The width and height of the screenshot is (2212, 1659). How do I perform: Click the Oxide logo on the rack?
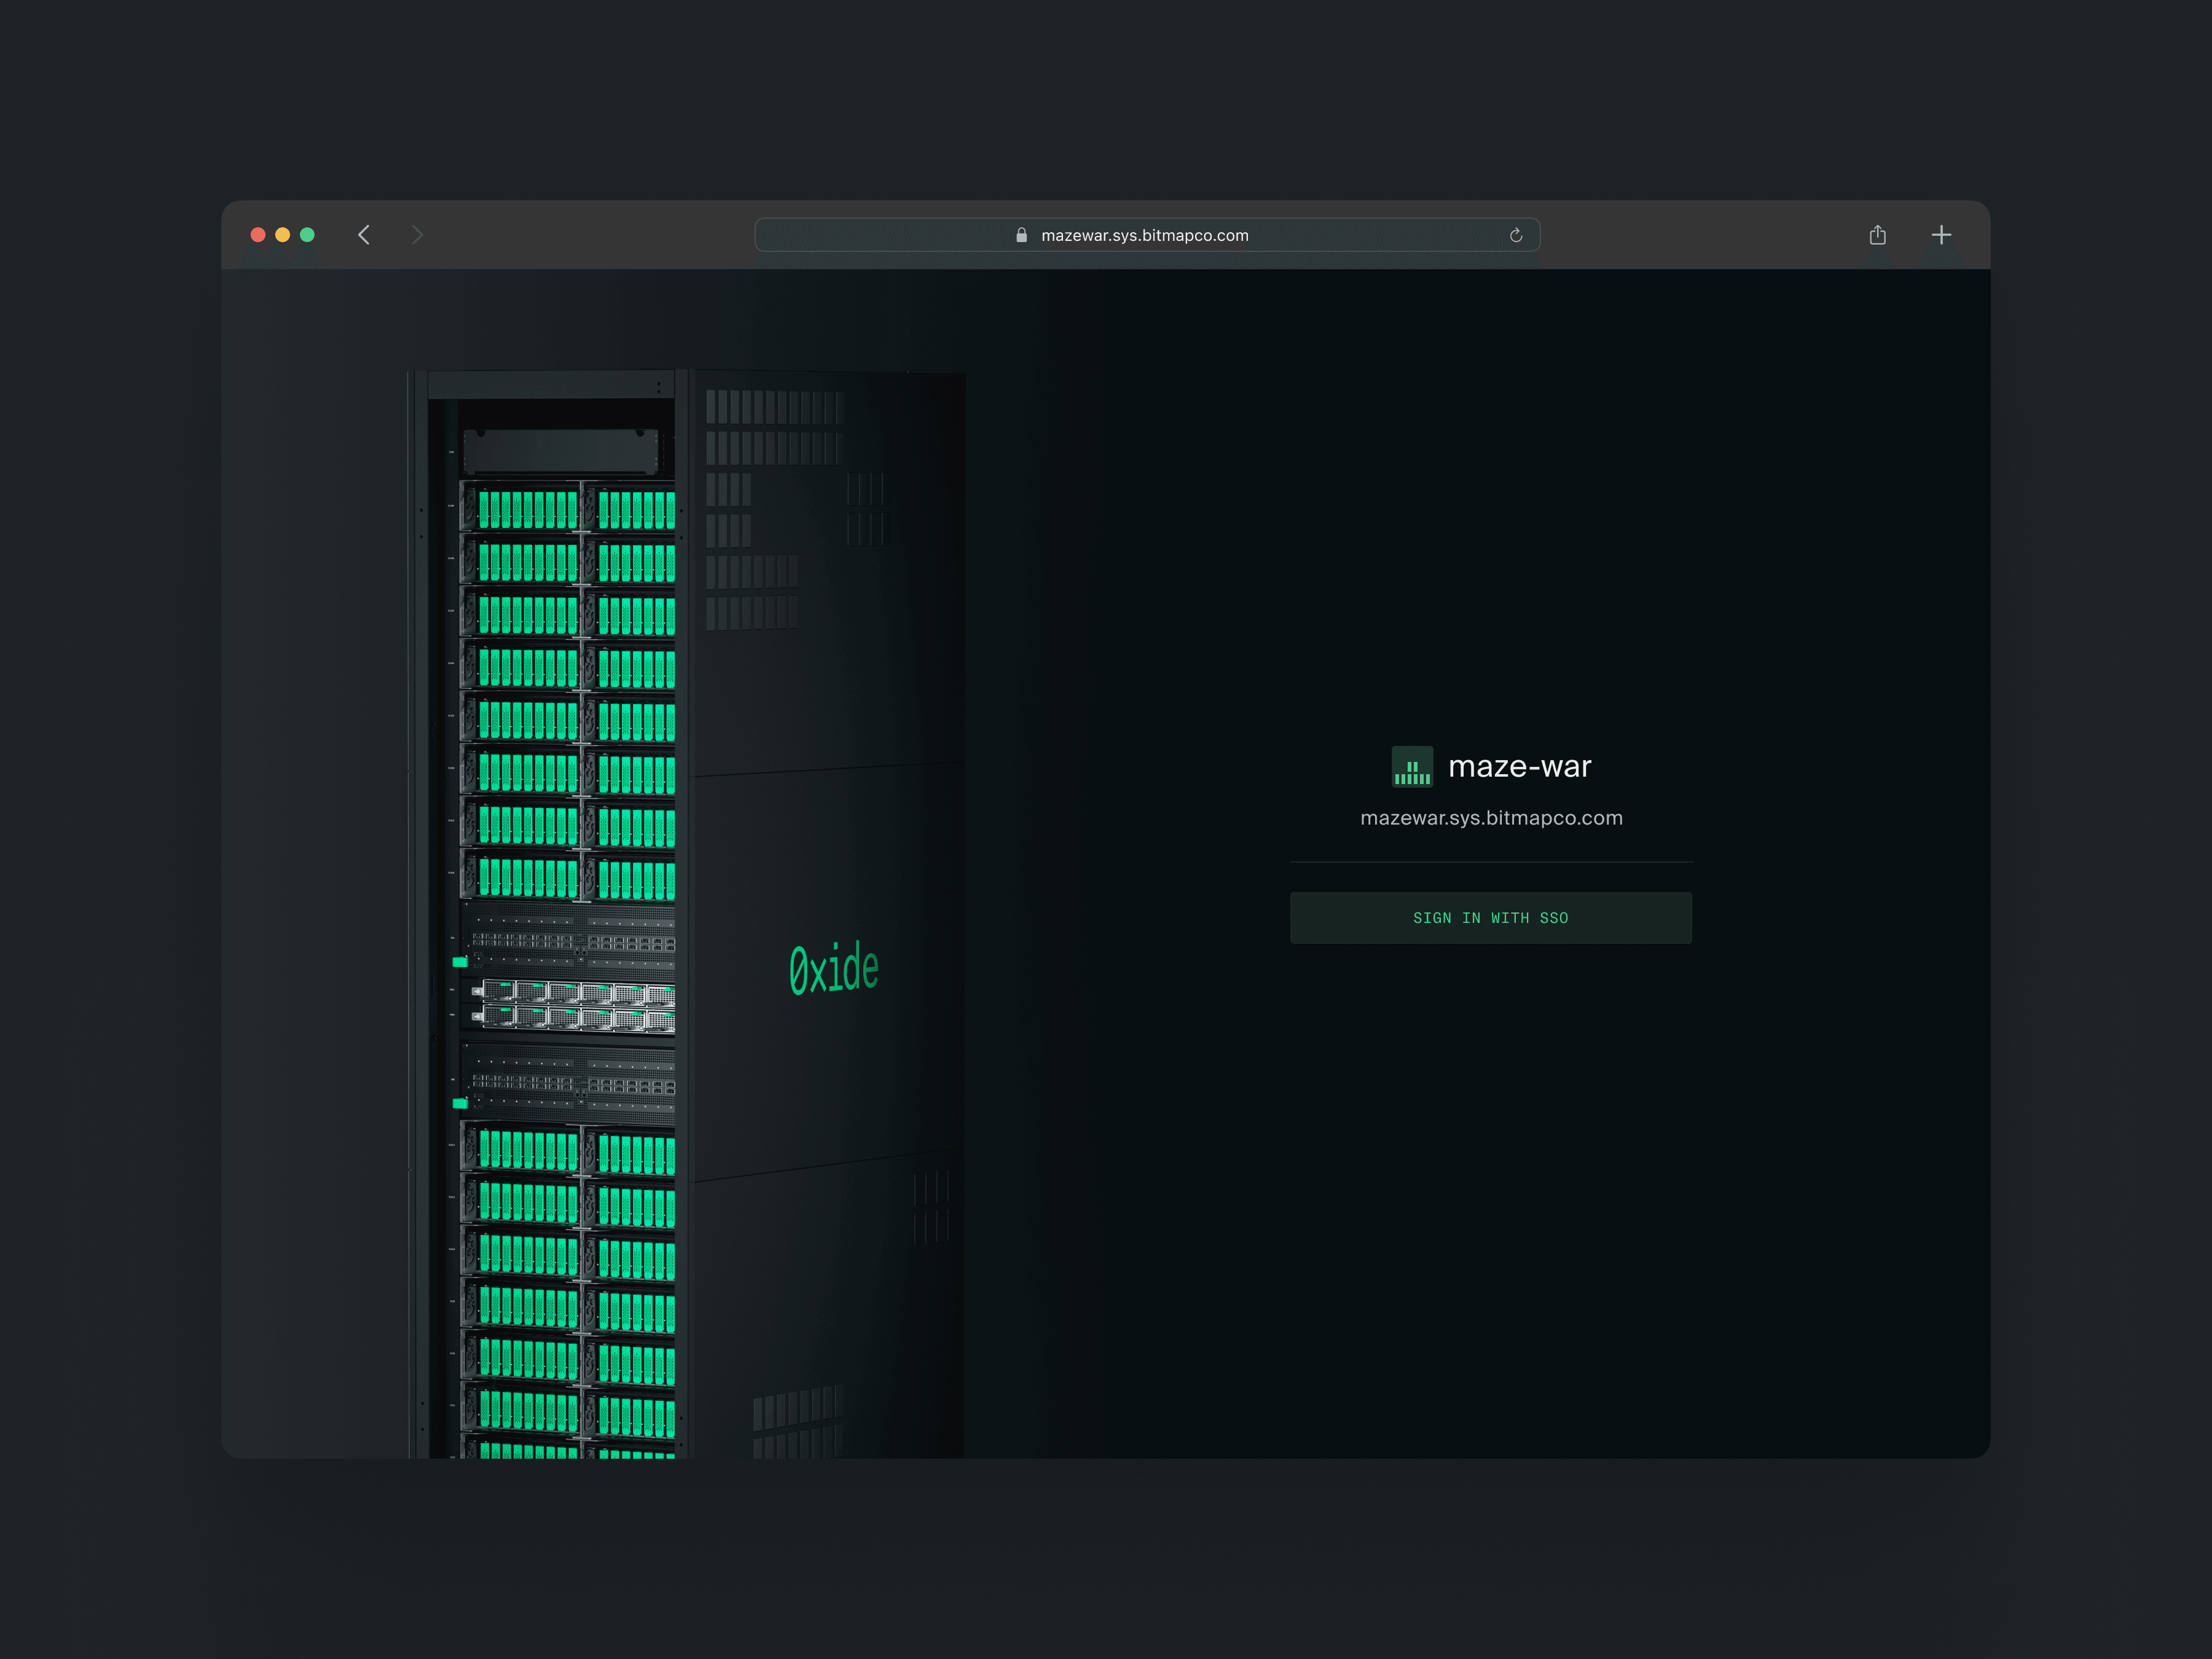(x=834, y=969)
